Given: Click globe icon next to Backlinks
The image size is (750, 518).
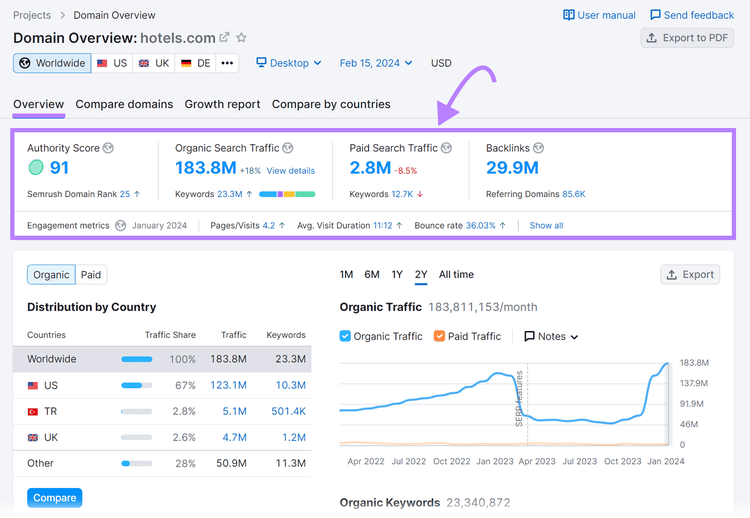Looking at the screenshot, I should pyautogui.click(x=539, y=148).
